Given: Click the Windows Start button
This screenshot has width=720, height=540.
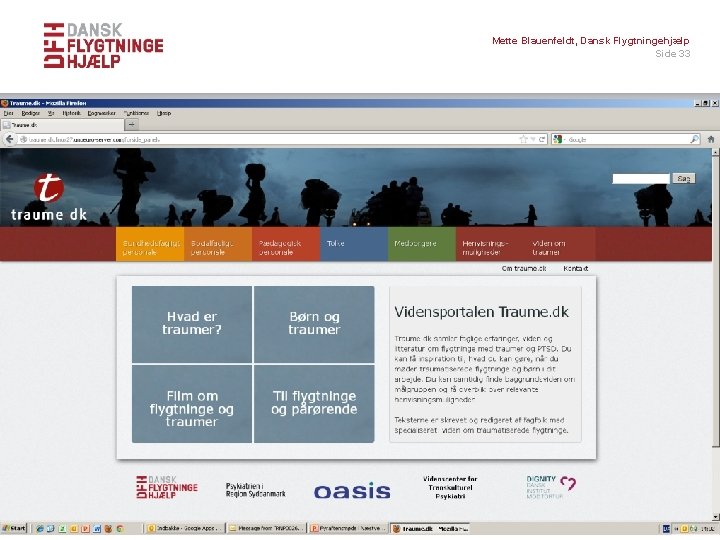Looking at the screenshot, I should 14,529.
